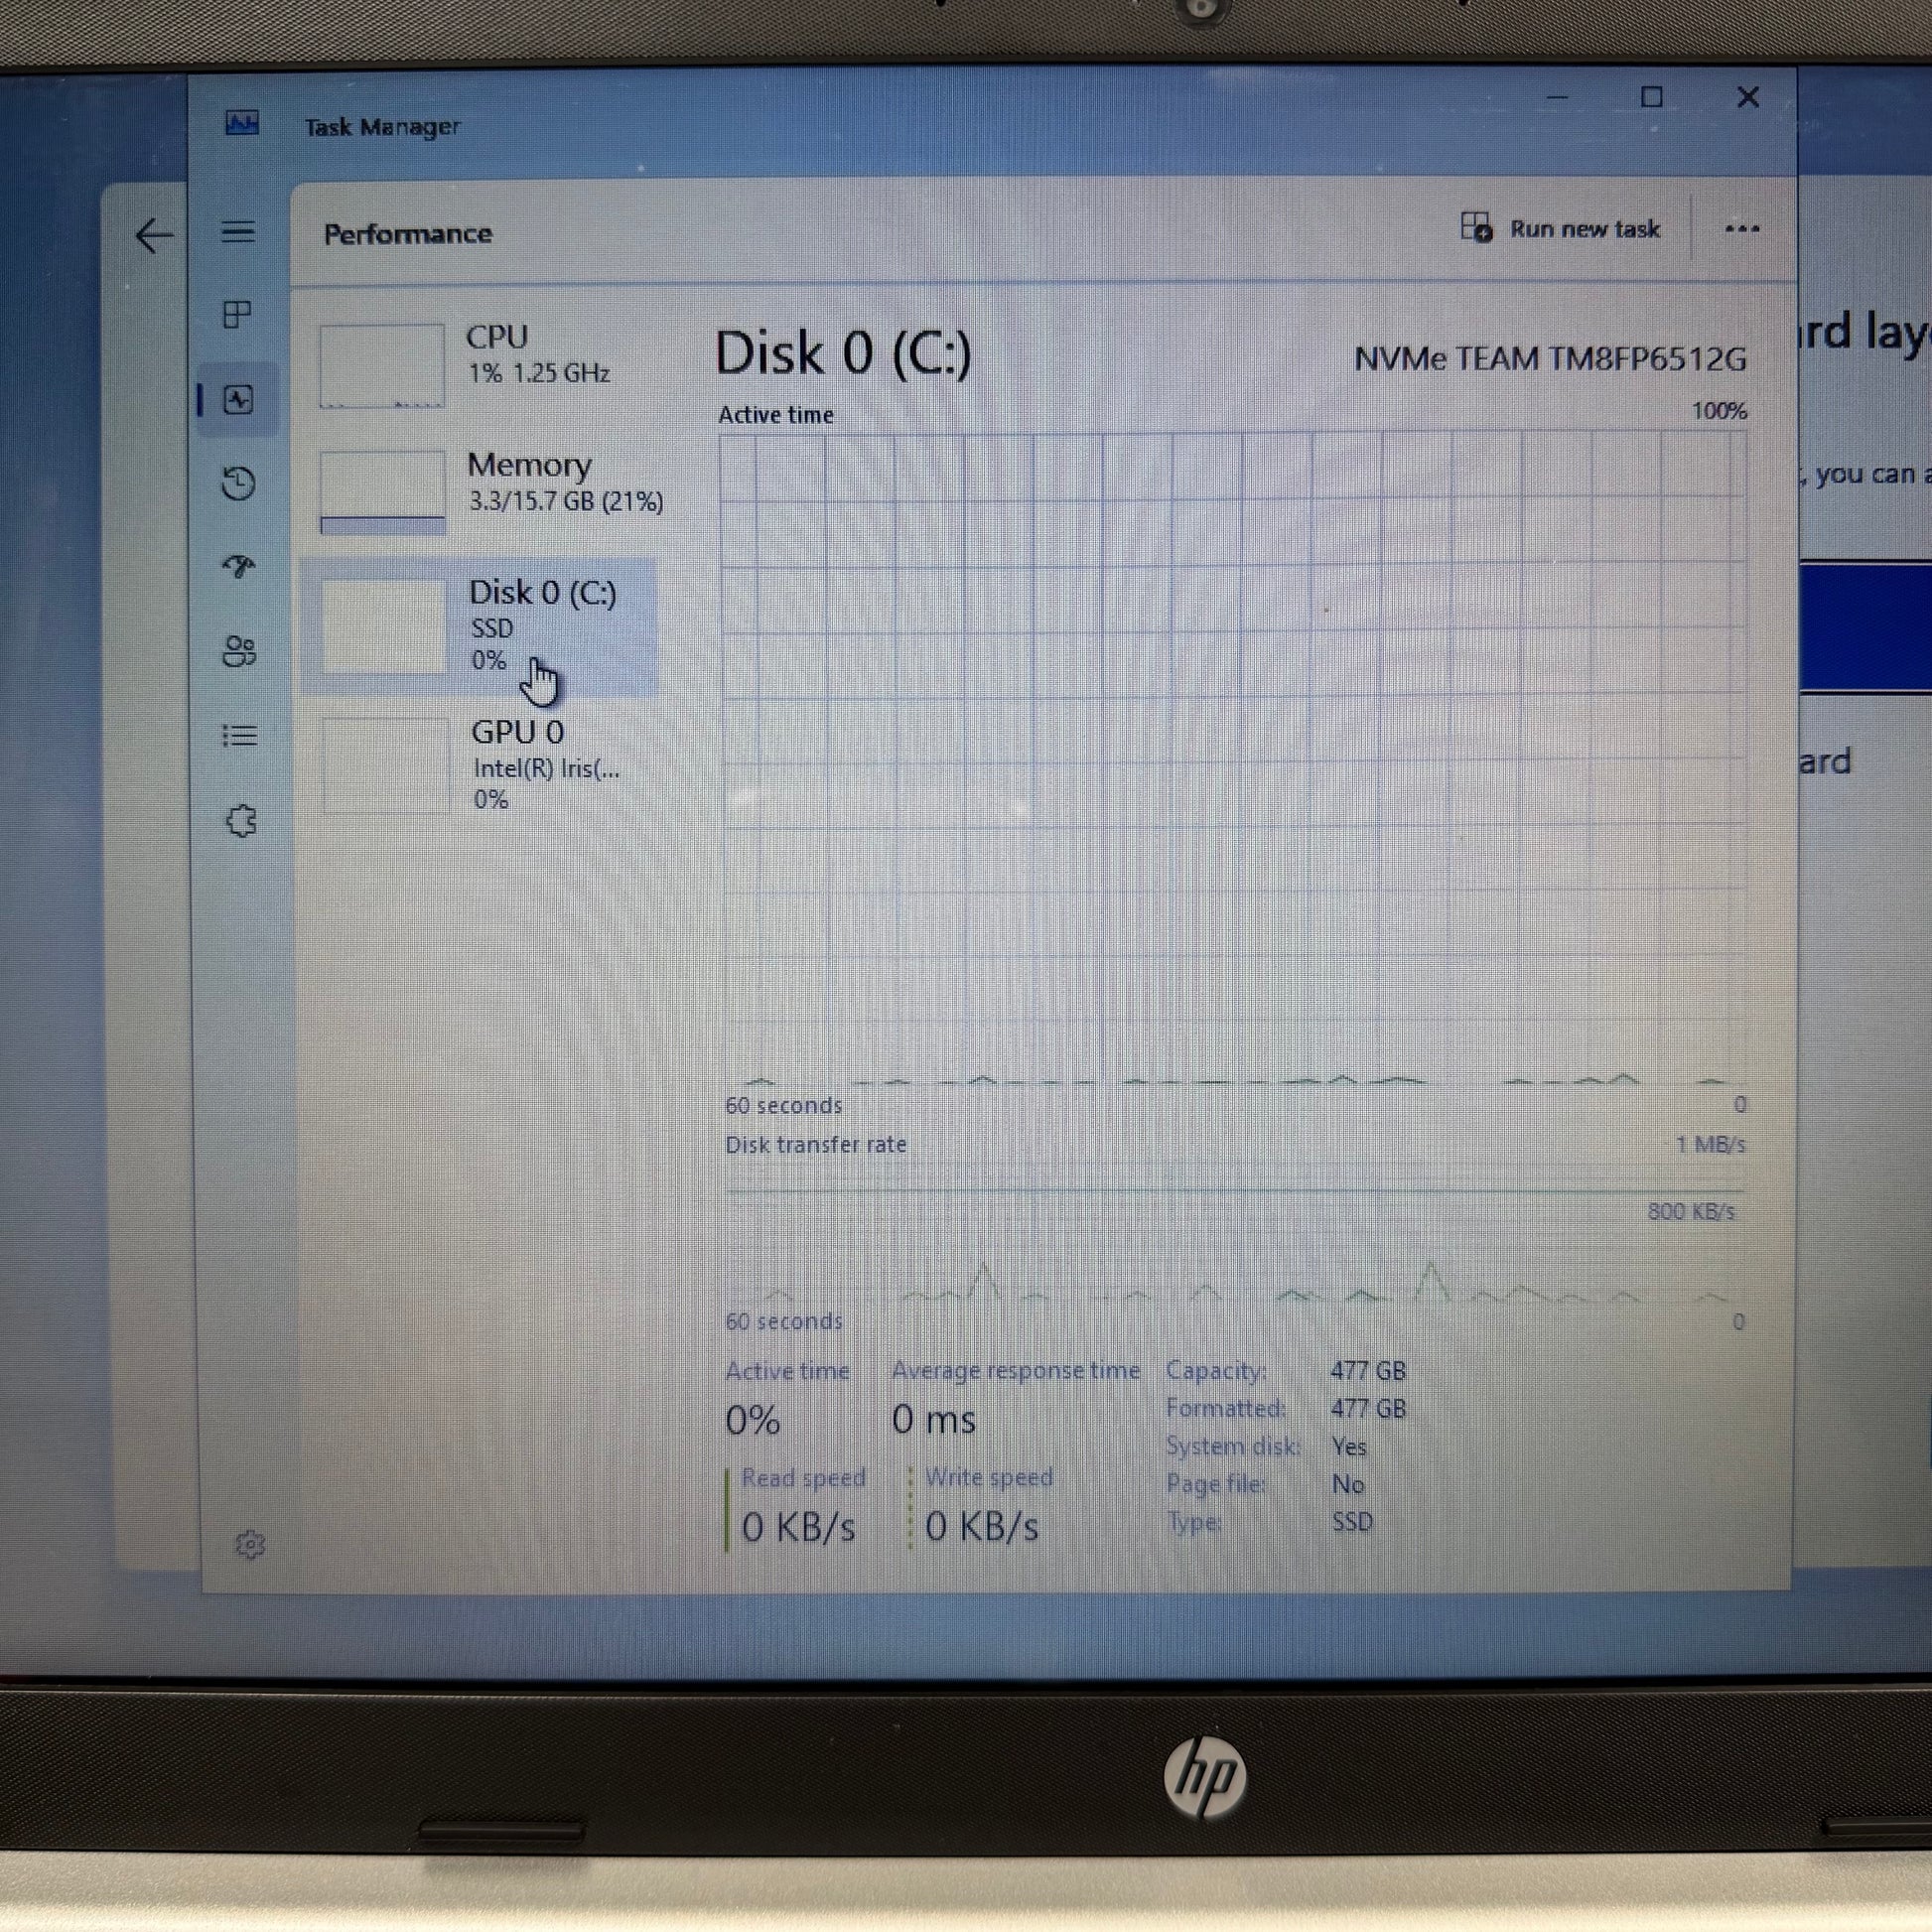Screen dimensions: 1932x1932
Task: Open App history sidebar icon
Action: (238, 484)
